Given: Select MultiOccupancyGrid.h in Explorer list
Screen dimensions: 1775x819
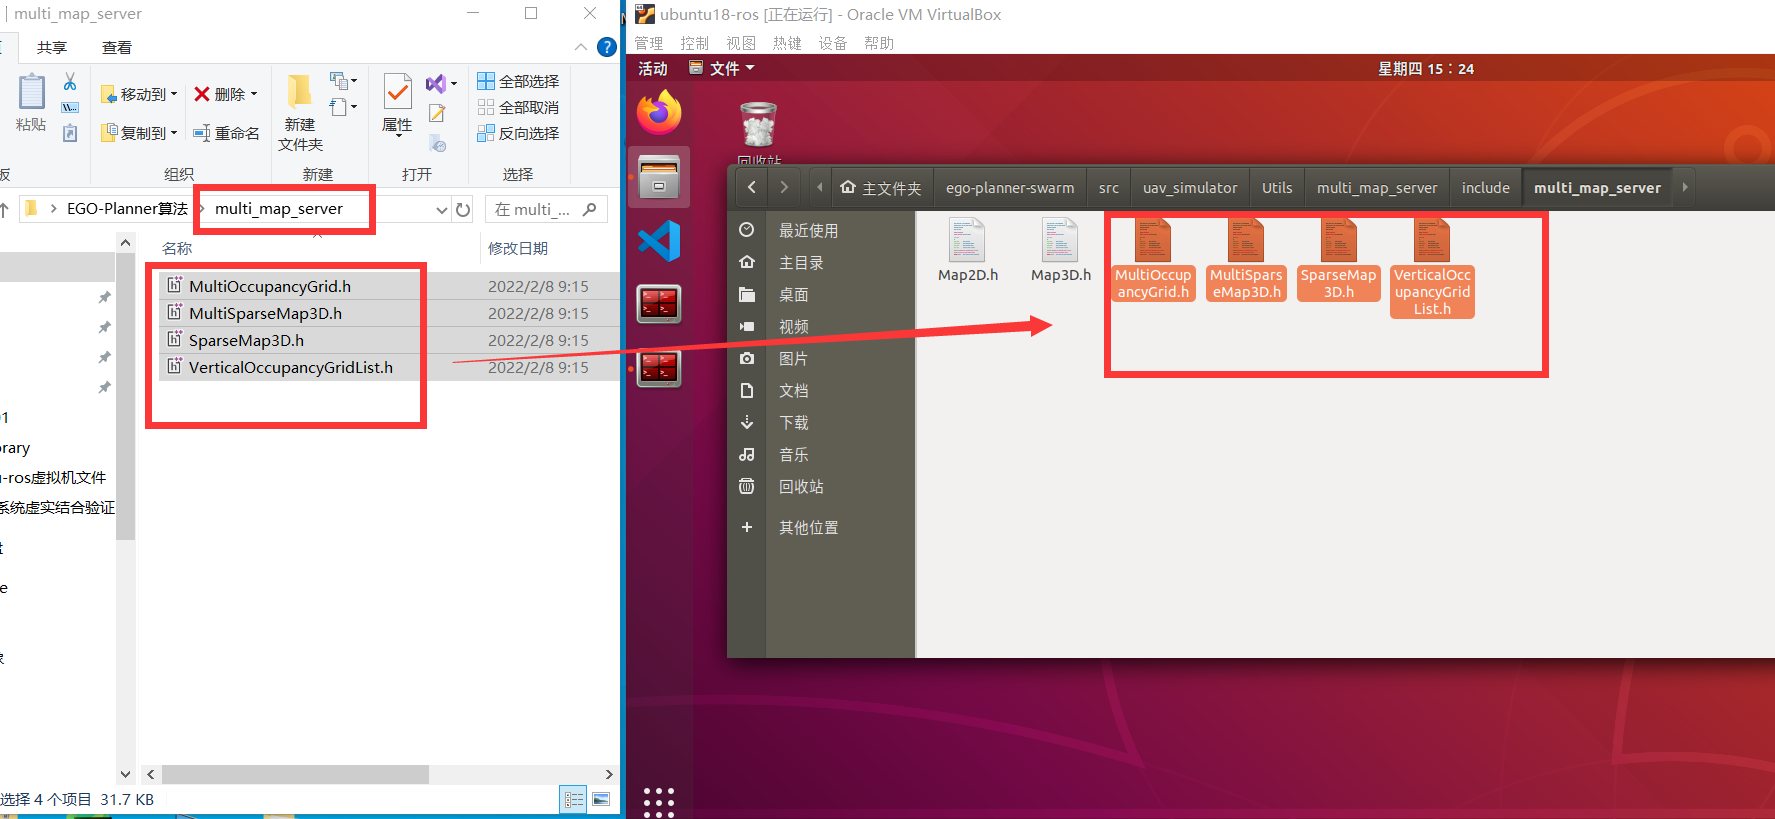Looking at the screenshot, I should 270,286.
